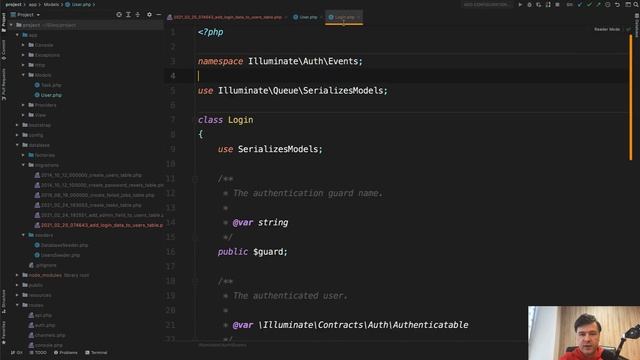Click the orange scrollbar change marker
This screenshot has height=360, width=640.
(x=631, y=97)
